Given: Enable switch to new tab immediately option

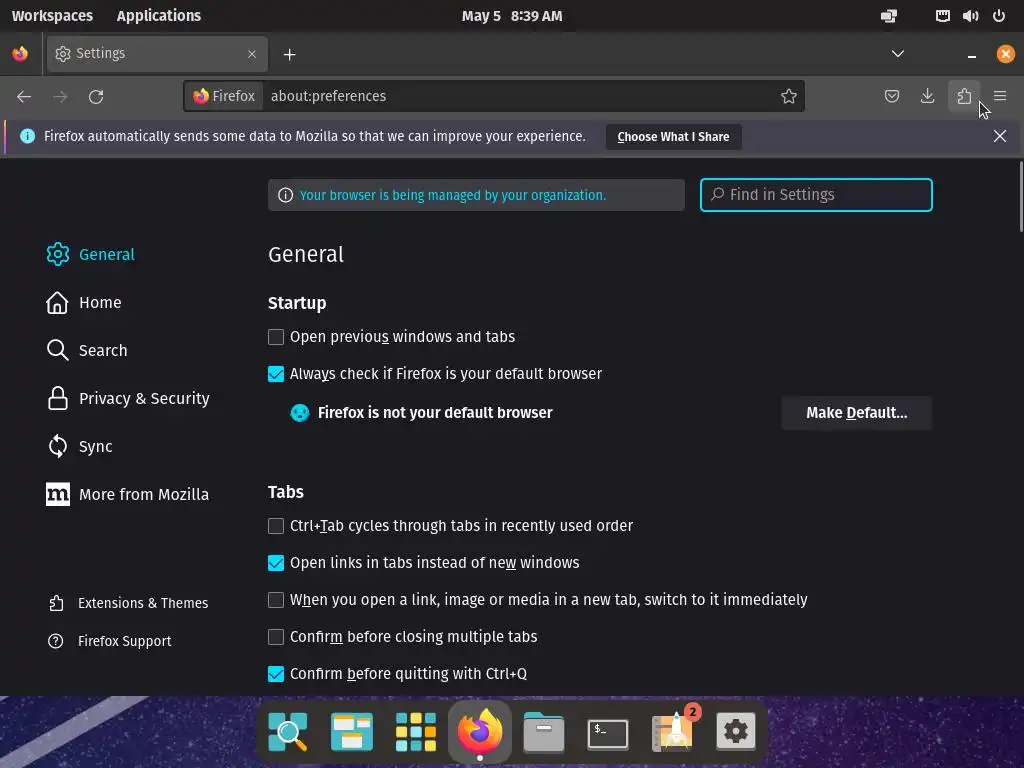Looking at the screenshot, I should pos(276,600).
